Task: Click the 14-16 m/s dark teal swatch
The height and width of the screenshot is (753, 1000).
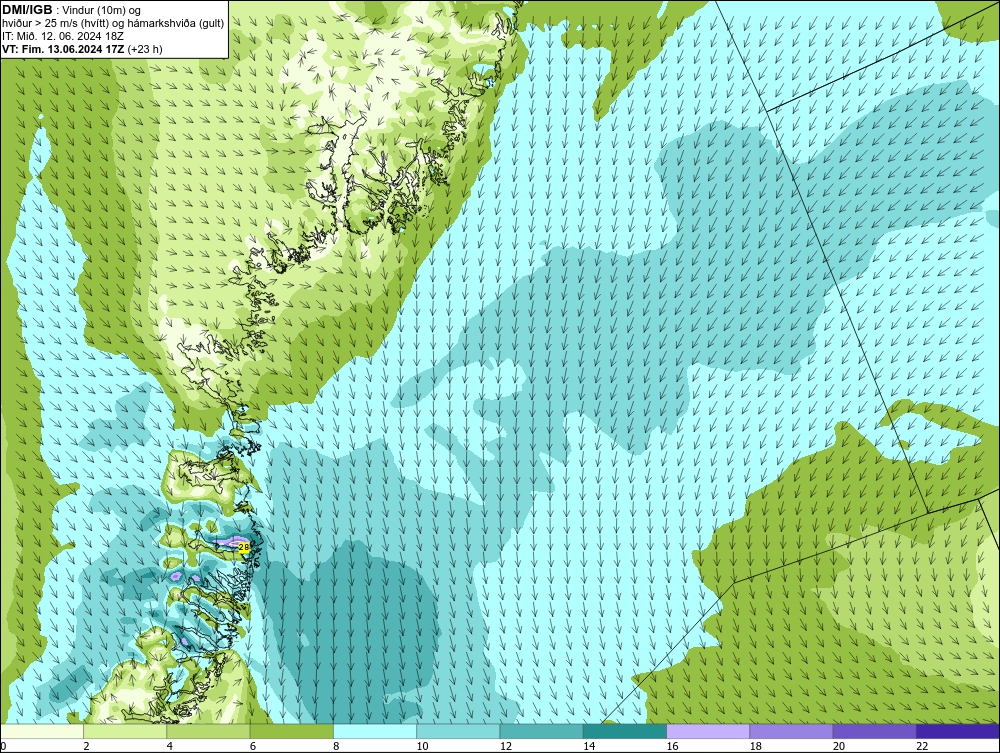Action: [625, 731]
